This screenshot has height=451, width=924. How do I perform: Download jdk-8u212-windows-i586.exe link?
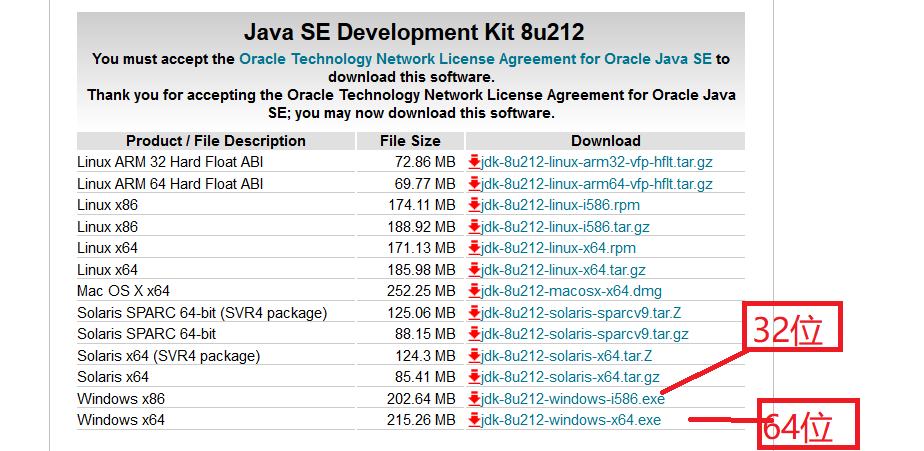(573, 399)
